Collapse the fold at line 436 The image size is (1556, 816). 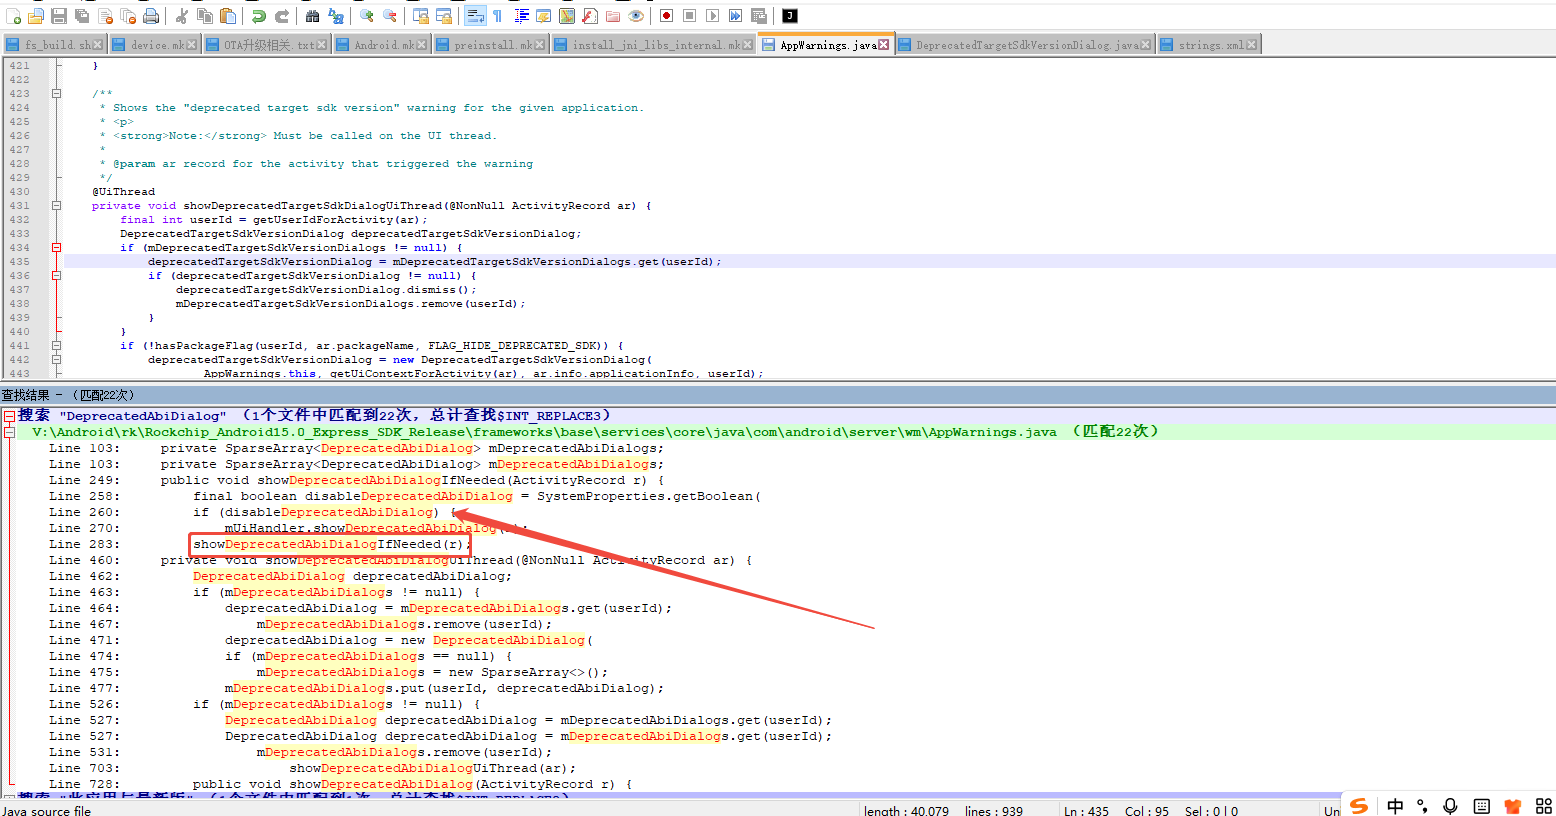point(56,276)
